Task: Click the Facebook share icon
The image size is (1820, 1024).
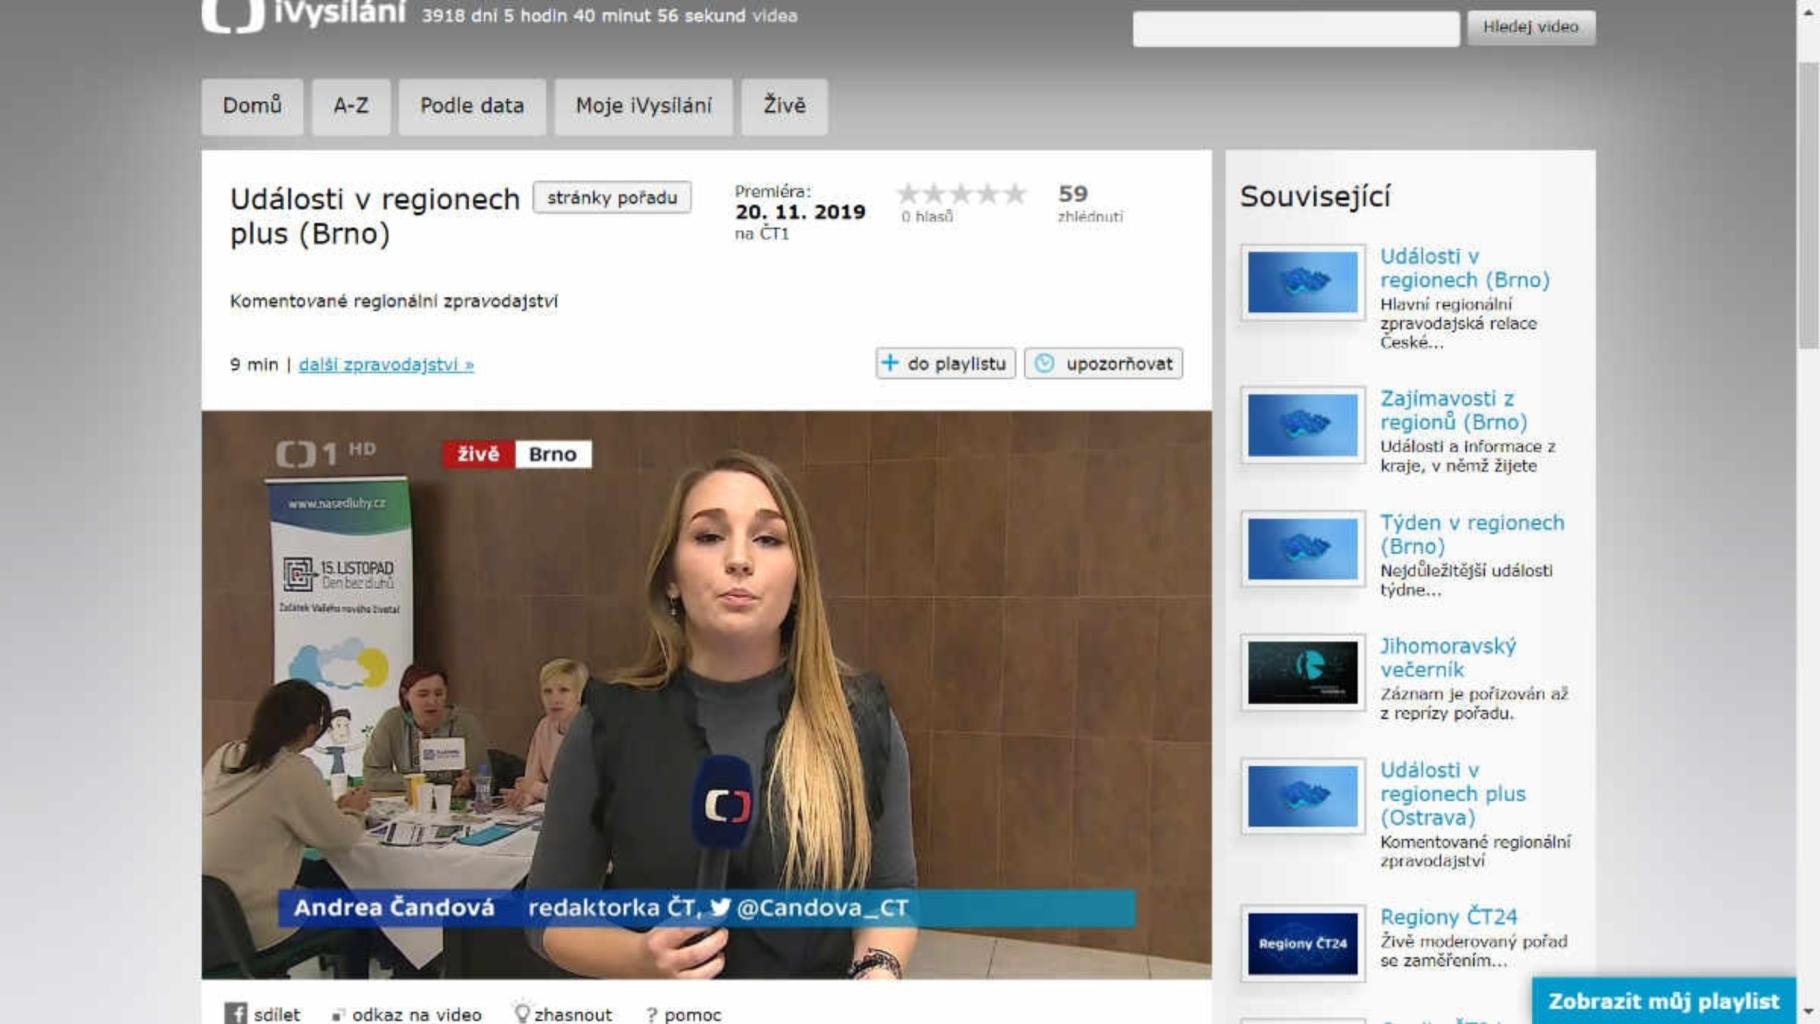Action: (x=235, y=1013)
